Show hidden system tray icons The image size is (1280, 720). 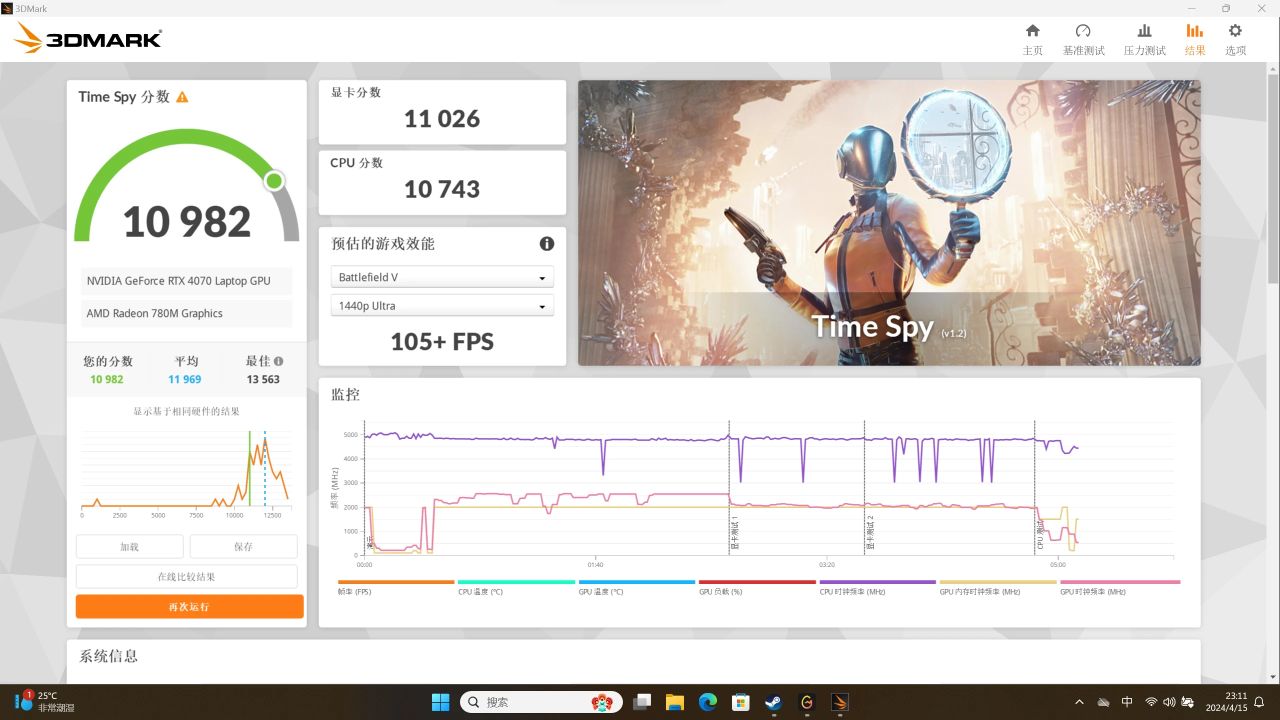pos(1079,702)
